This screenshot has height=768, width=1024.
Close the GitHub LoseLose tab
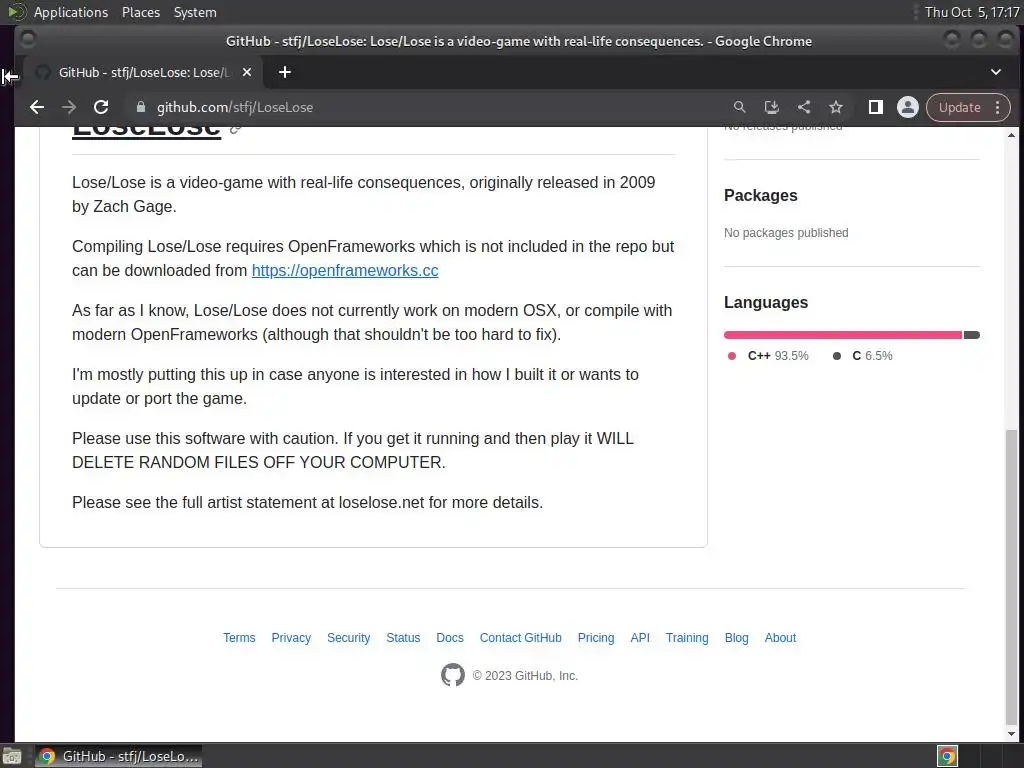point(247,72)
